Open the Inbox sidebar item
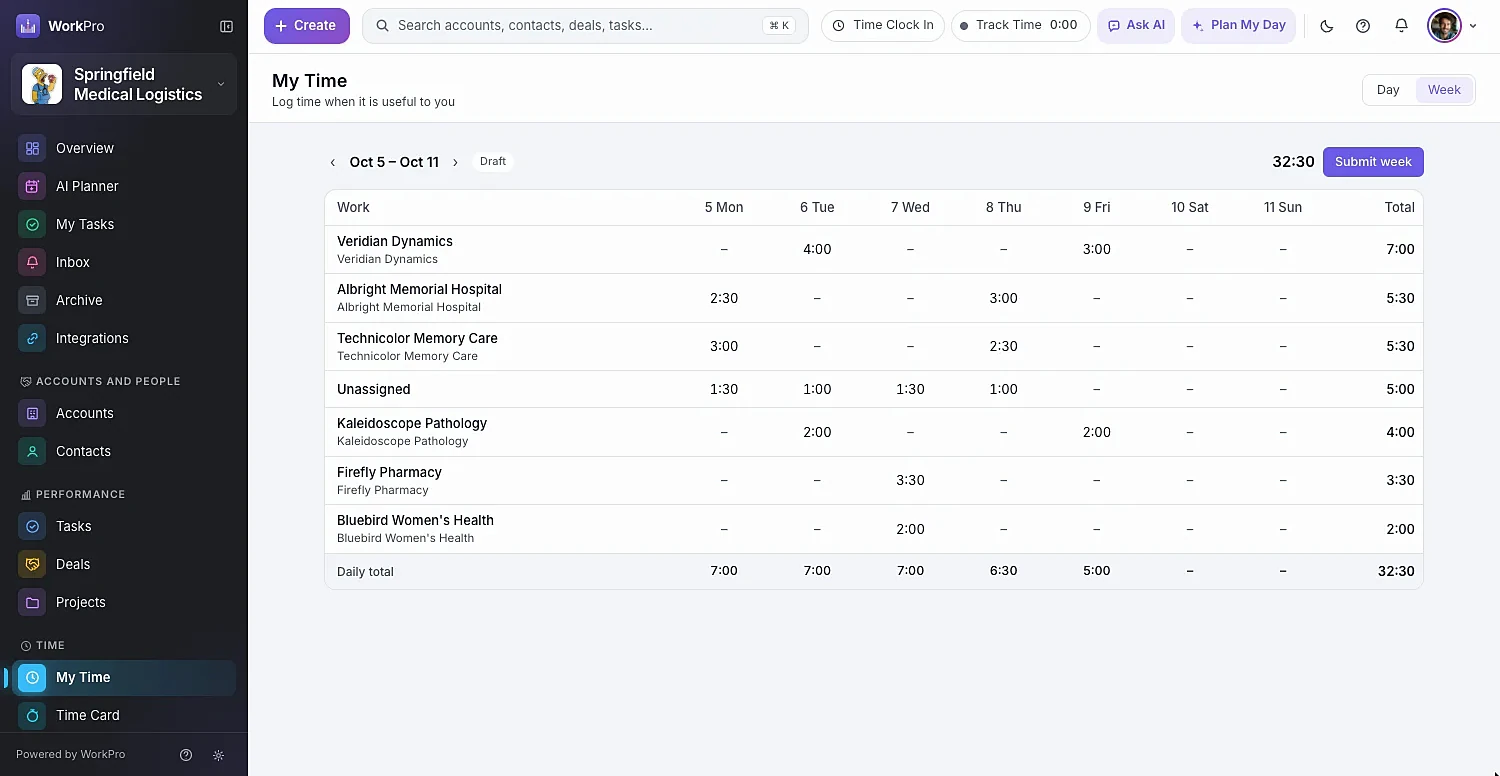Viewport: 1500px width, 776px height. click(125, 262)
